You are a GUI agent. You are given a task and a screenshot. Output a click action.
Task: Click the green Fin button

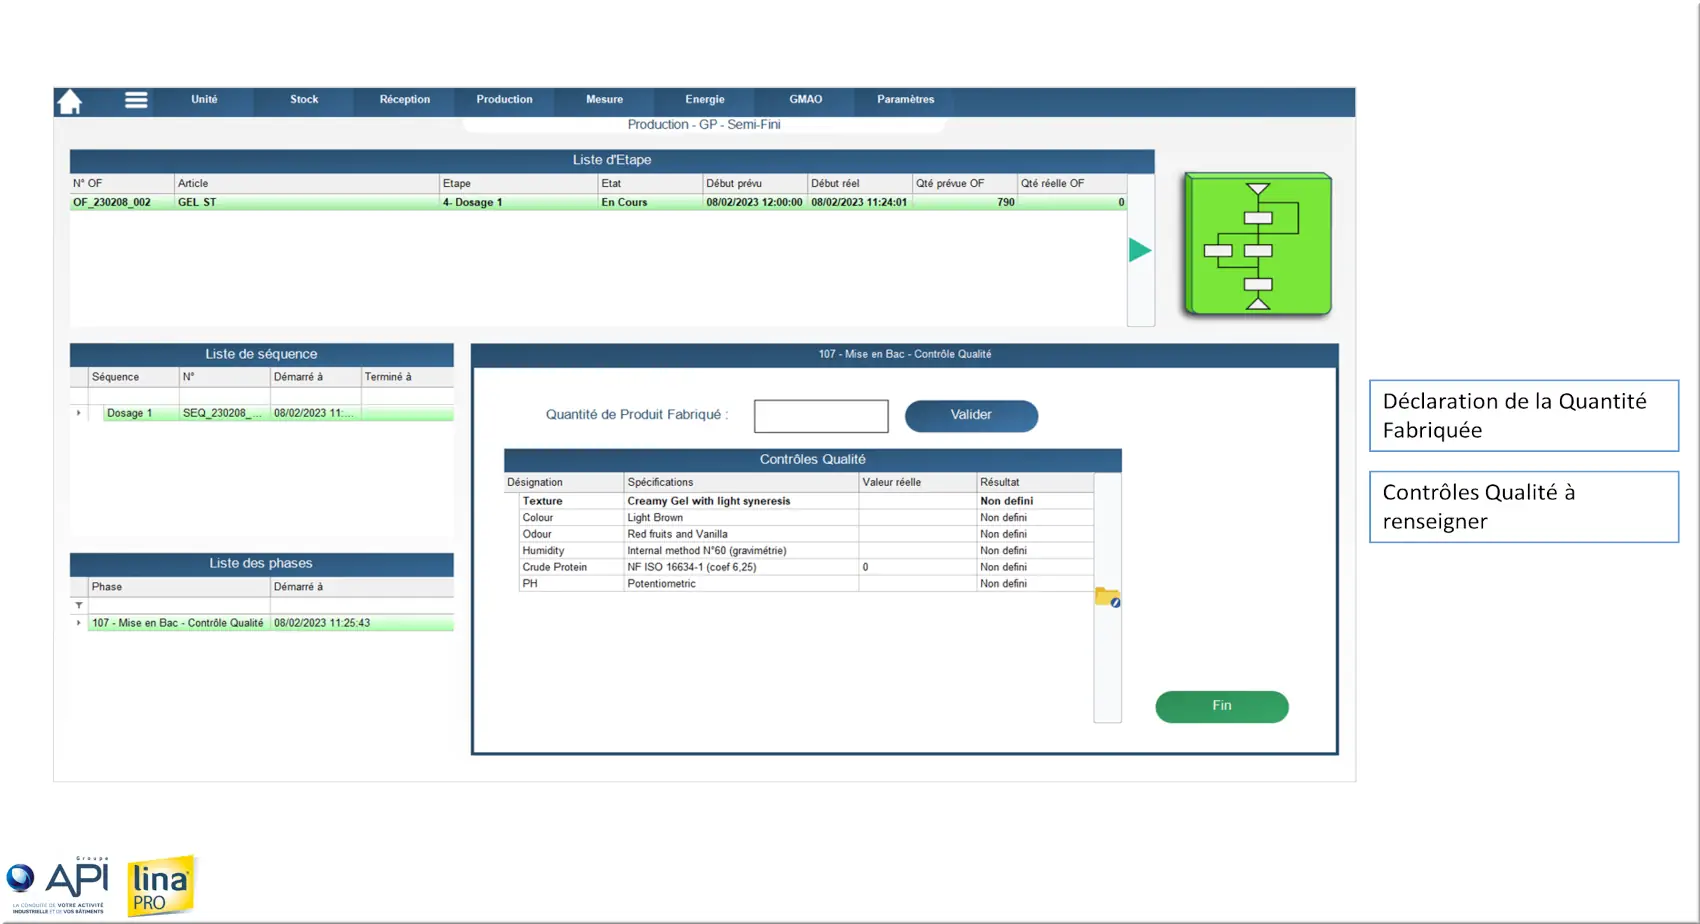(1222, 706)
